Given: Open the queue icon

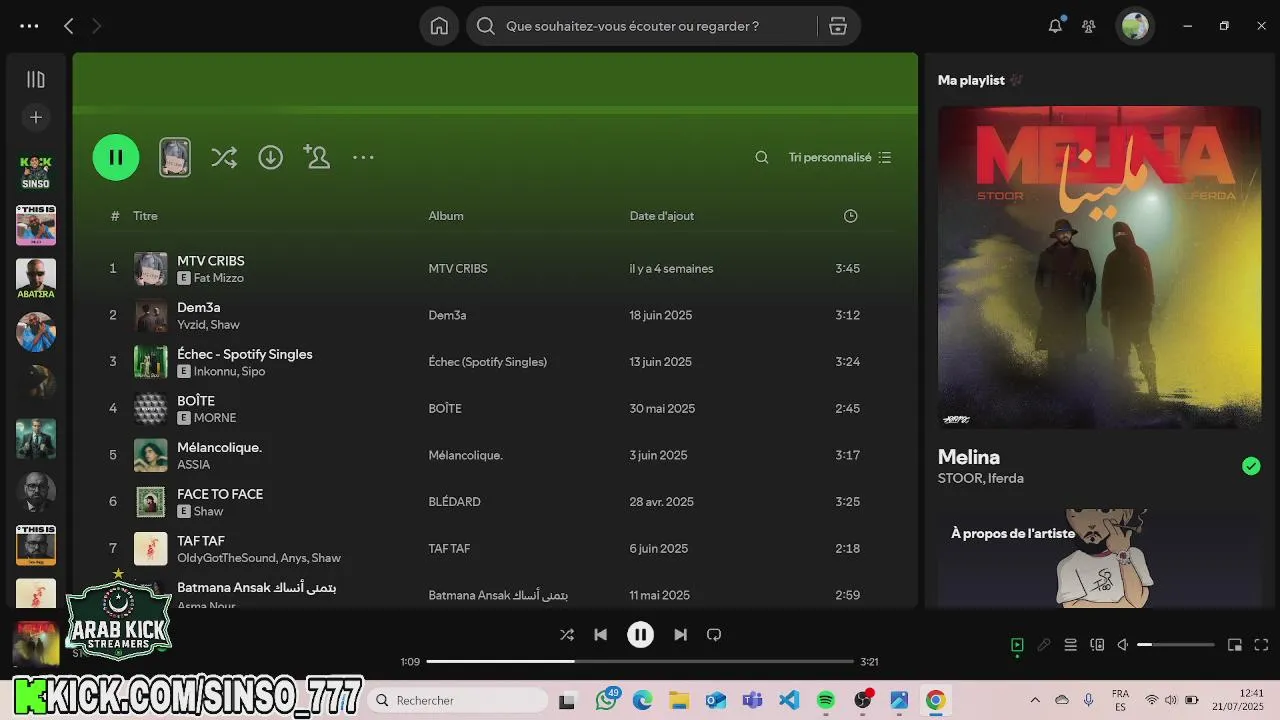Looking at the screenshot, I should pos(1070,645).
